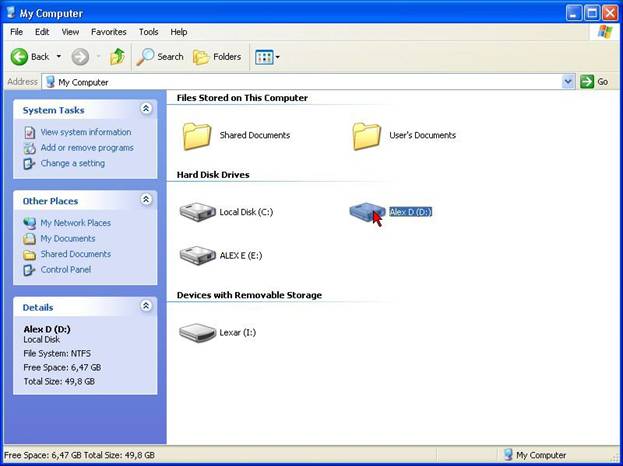Collapse the Other Places panel
Viewport: 623px width, 466px height.
coord(146,199)
